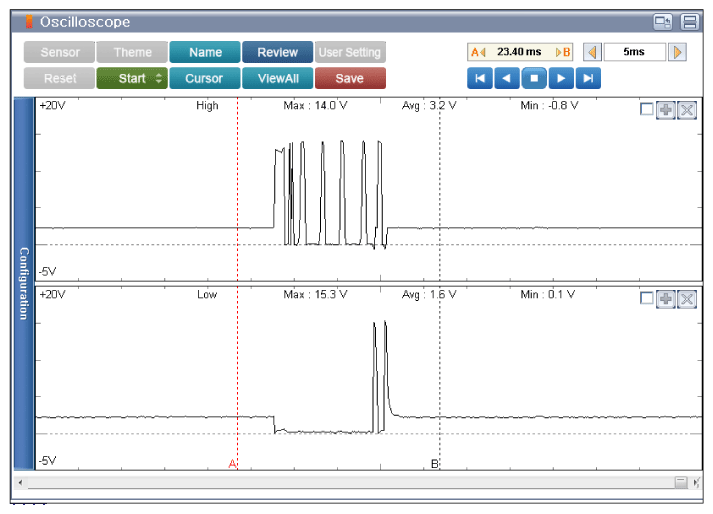Viewport: 713px width, 514px height.
Task: Tick the High channel checkbox
Action: click(x=647, y=109)
